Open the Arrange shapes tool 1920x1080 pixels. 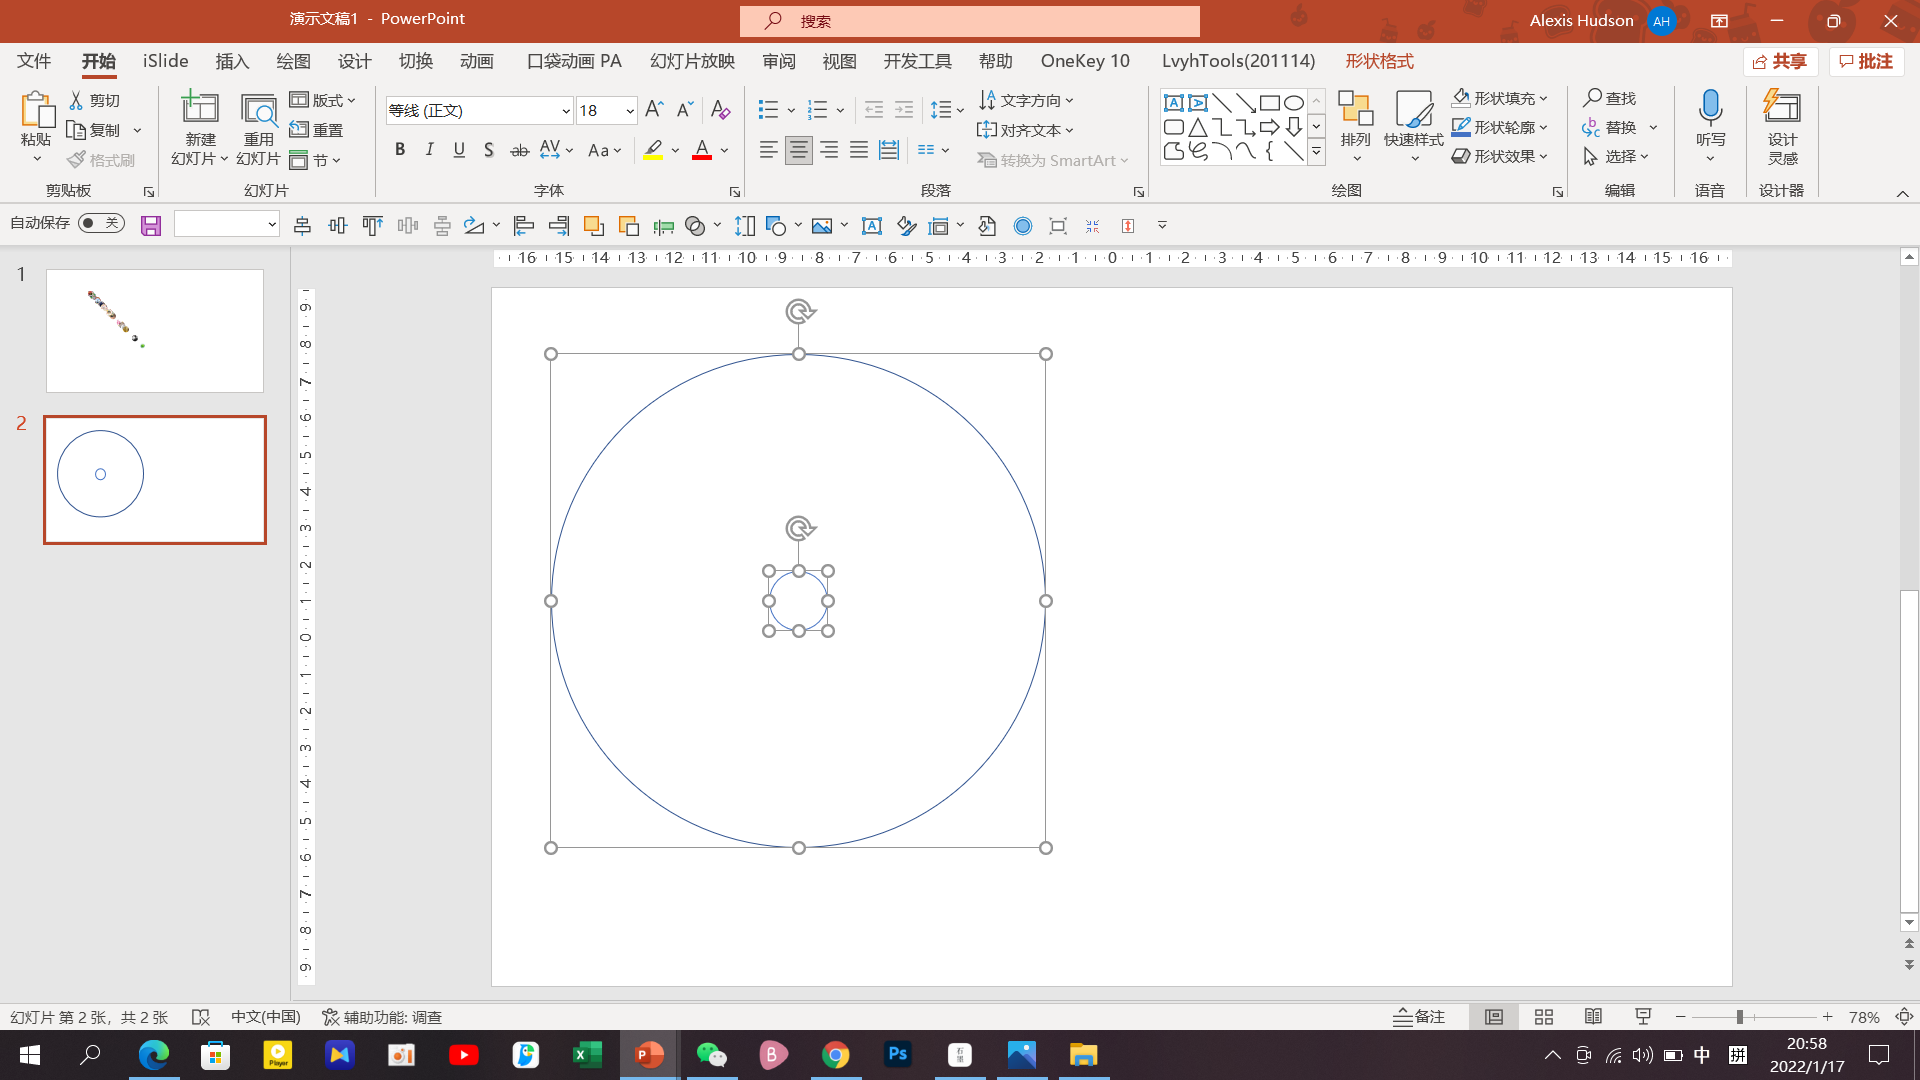click(x=1355, y=118)
